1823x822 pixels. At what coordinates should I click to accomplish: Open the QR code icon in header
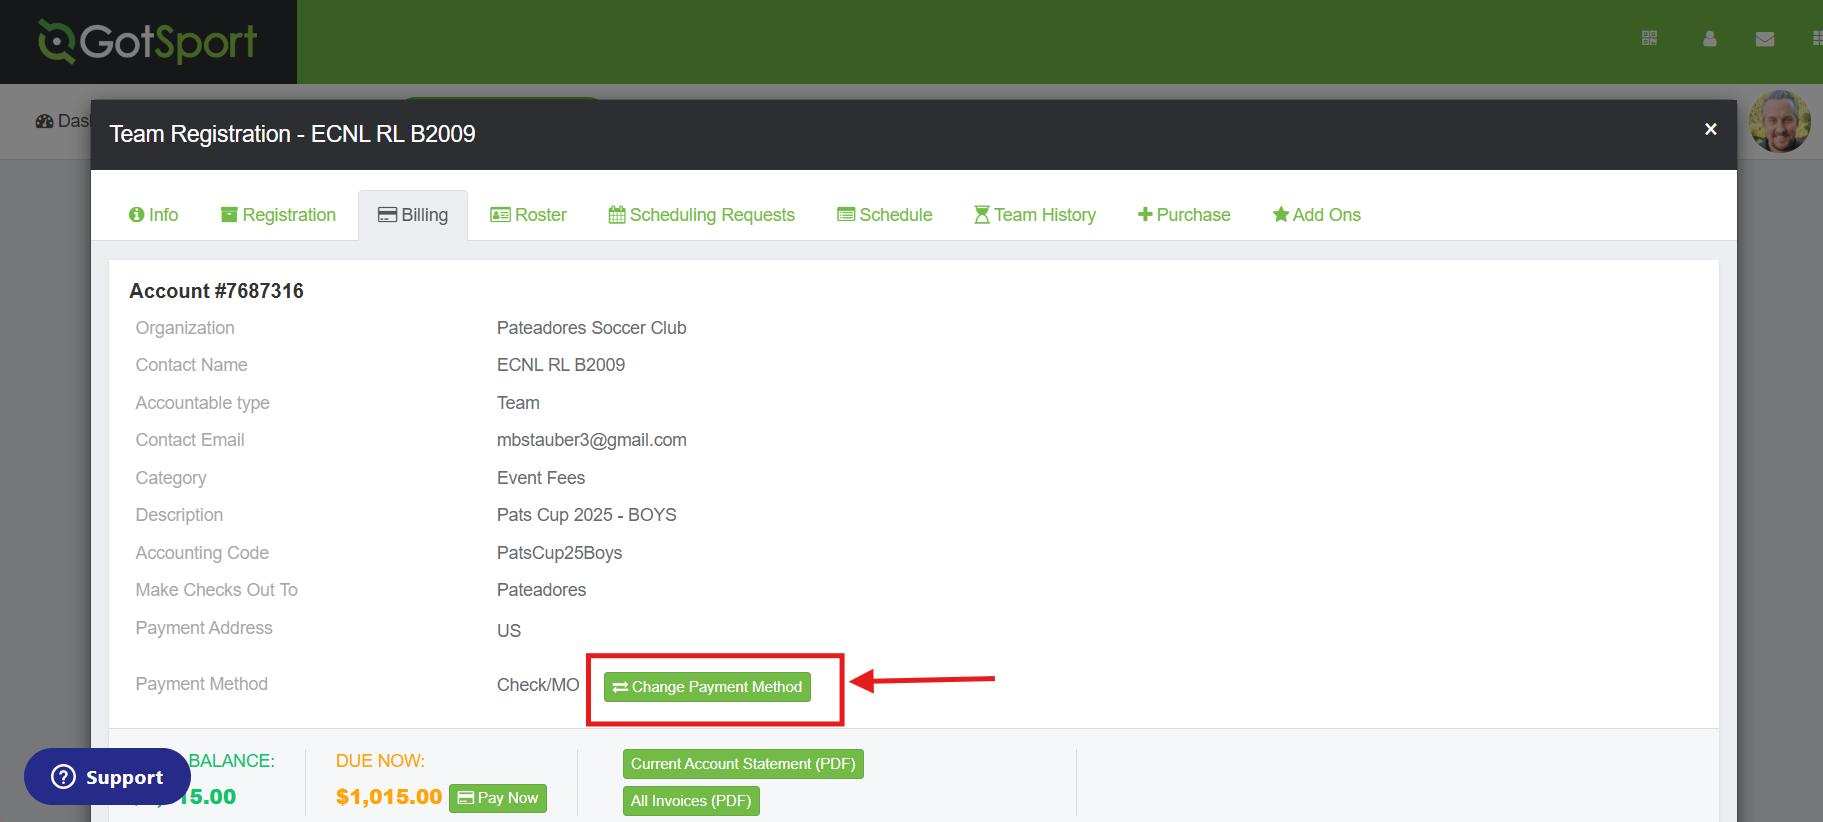tap(1649, 38)
